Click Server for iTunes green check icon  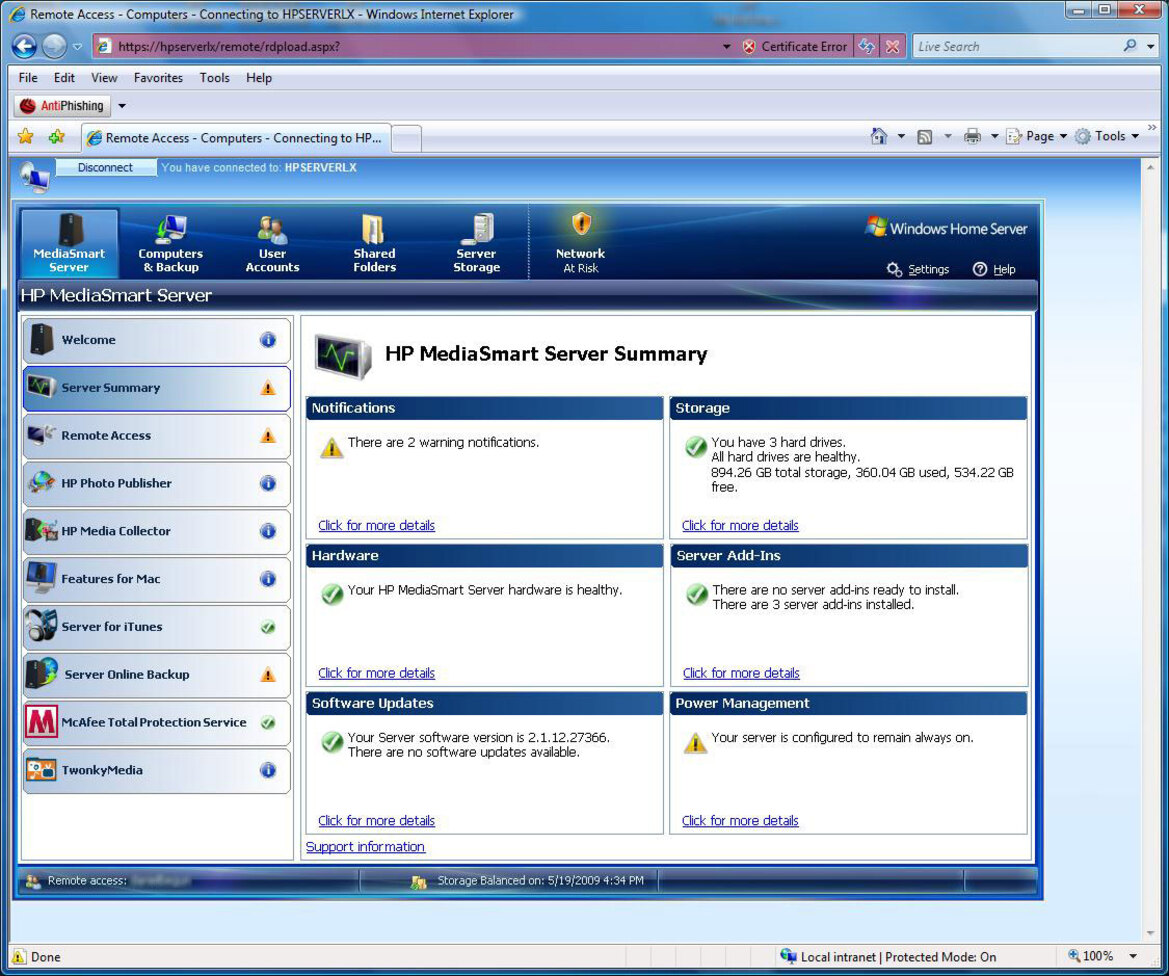(x=268, y=627)
